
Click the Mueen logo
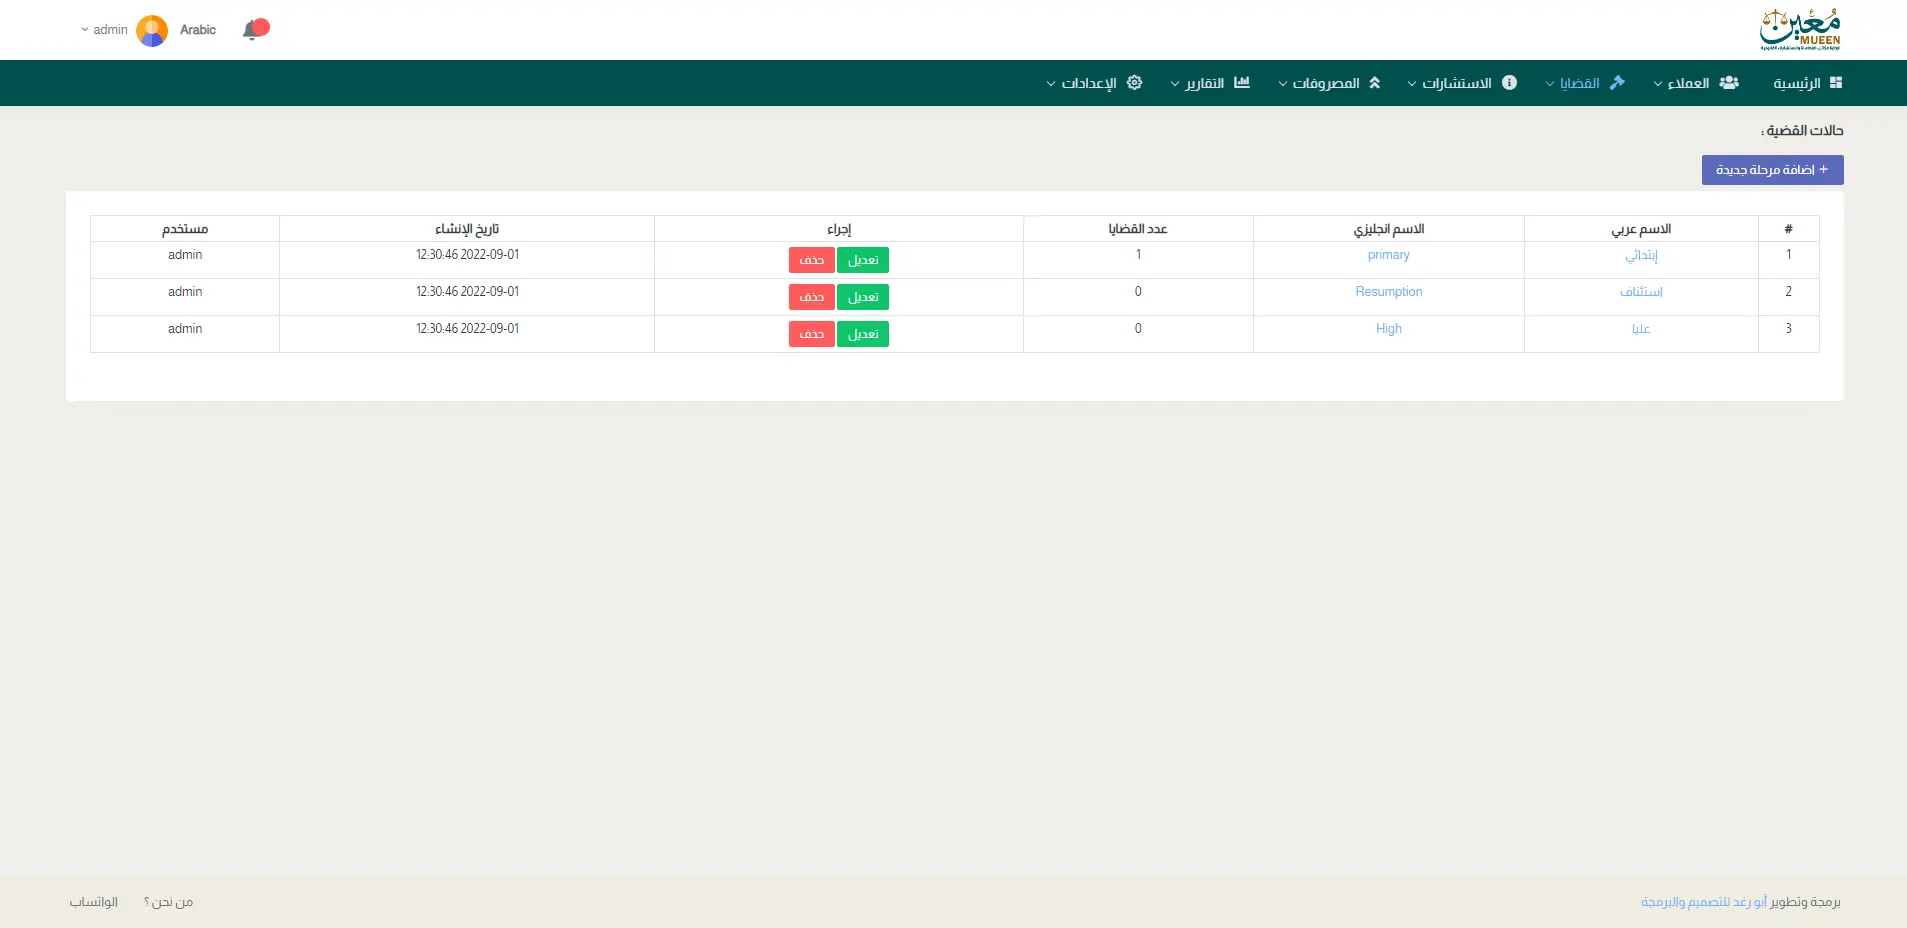pyautogui.click(x=1799, y=30)
